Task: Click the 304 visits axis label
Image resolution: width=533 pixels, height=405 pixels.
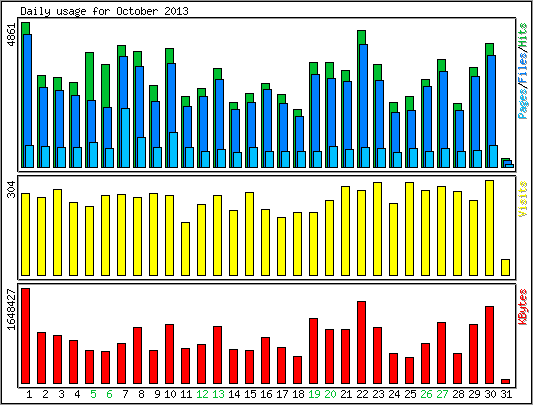Action: click(x=12, y=189)
